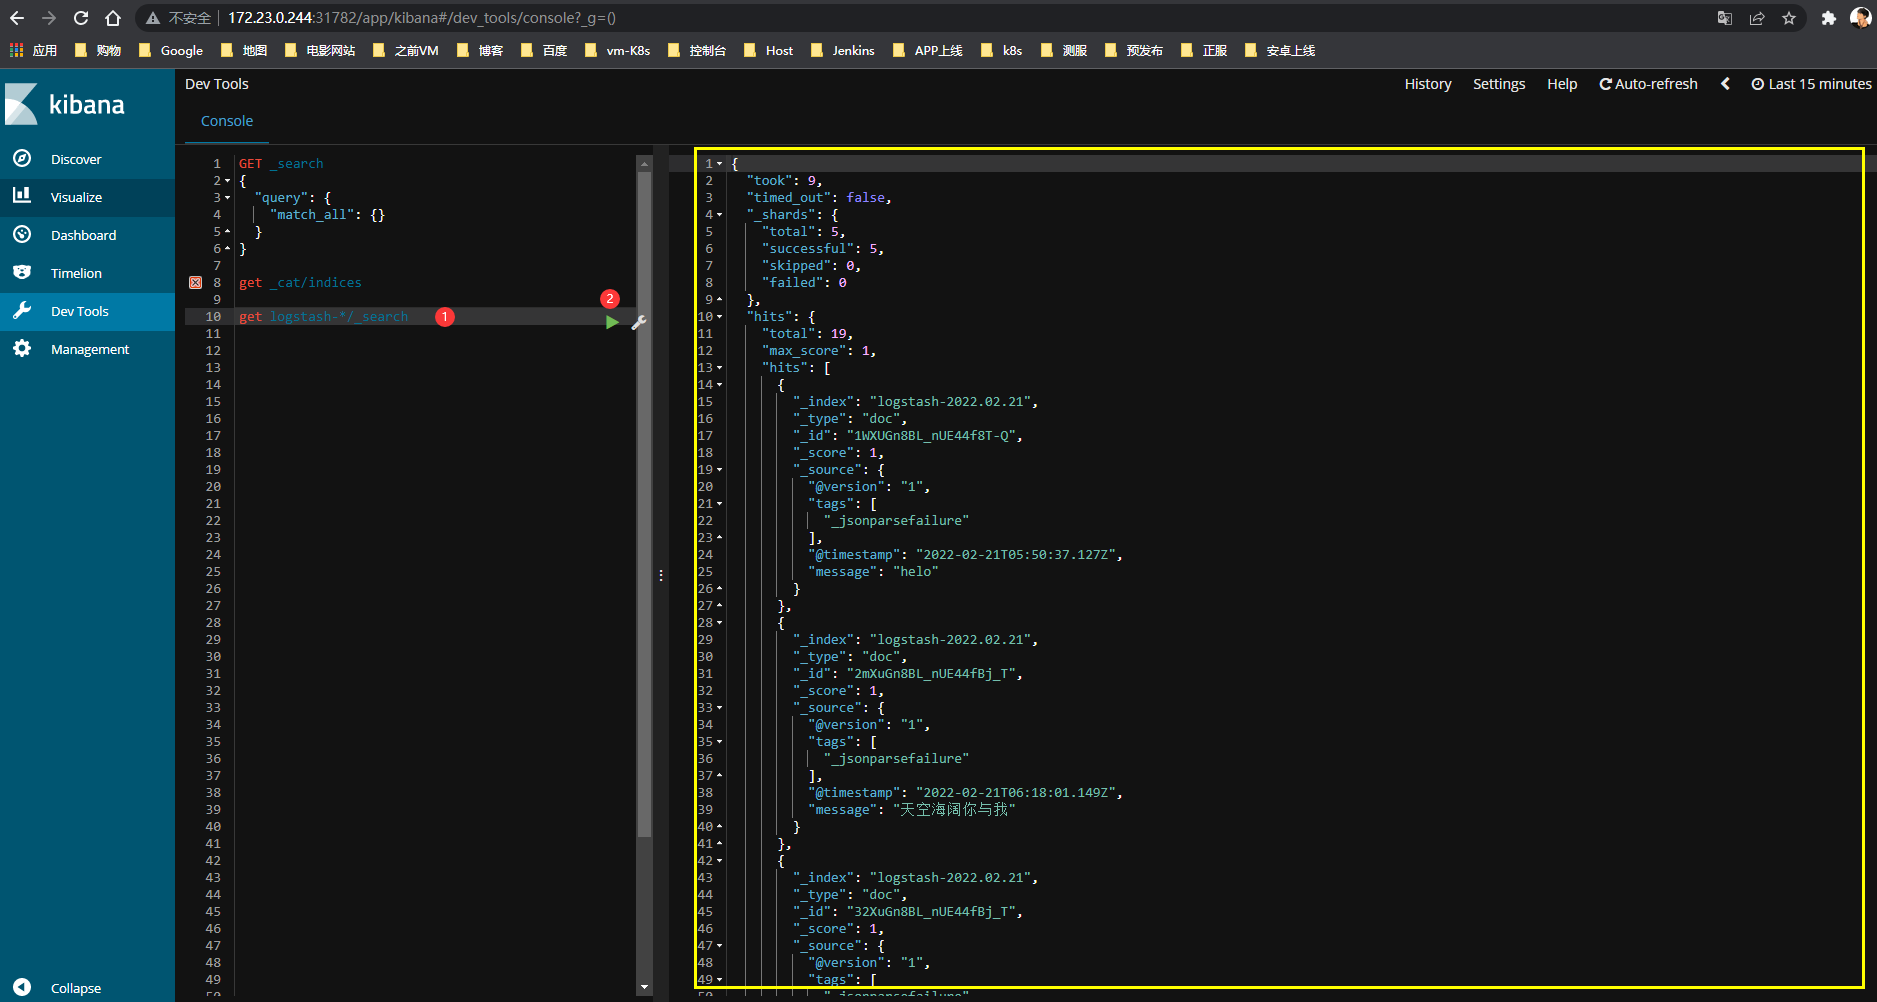Screen dimensions: 1877x1002
Task: Click the time picker back chevron
Action: coord(1725,84)
